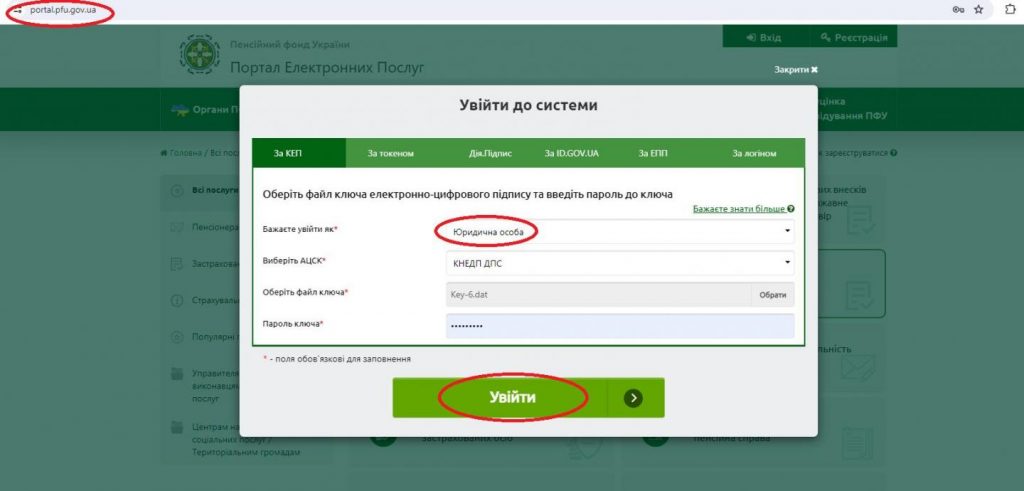Click the help icon next to Бажаєте знати більше

pos(791,209)
